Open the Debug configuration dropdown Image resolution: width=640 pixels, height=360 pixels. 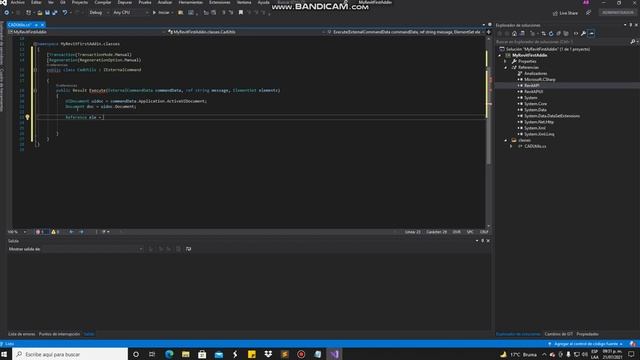pyautogui.click(x=99, y=13)
